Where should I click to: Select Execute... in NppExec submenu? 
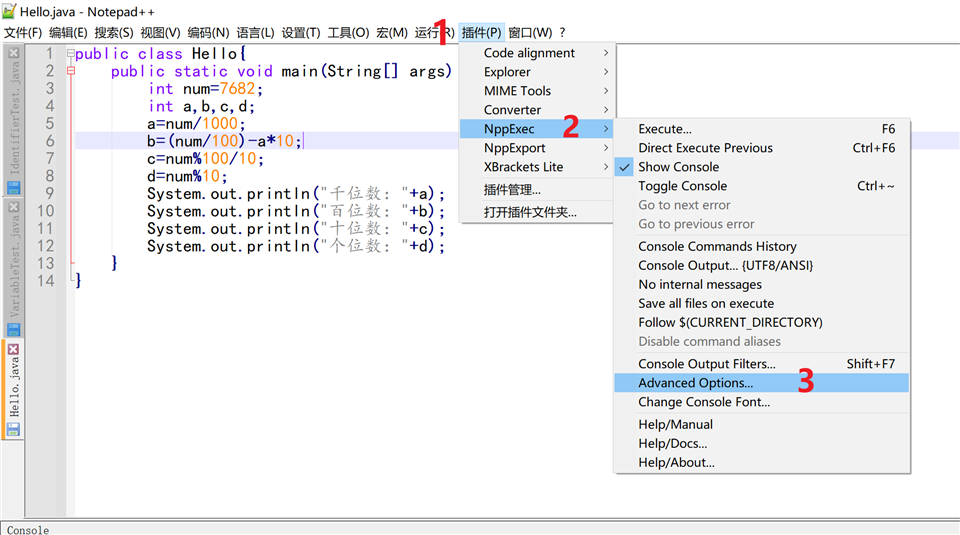[x=762, y=129]
